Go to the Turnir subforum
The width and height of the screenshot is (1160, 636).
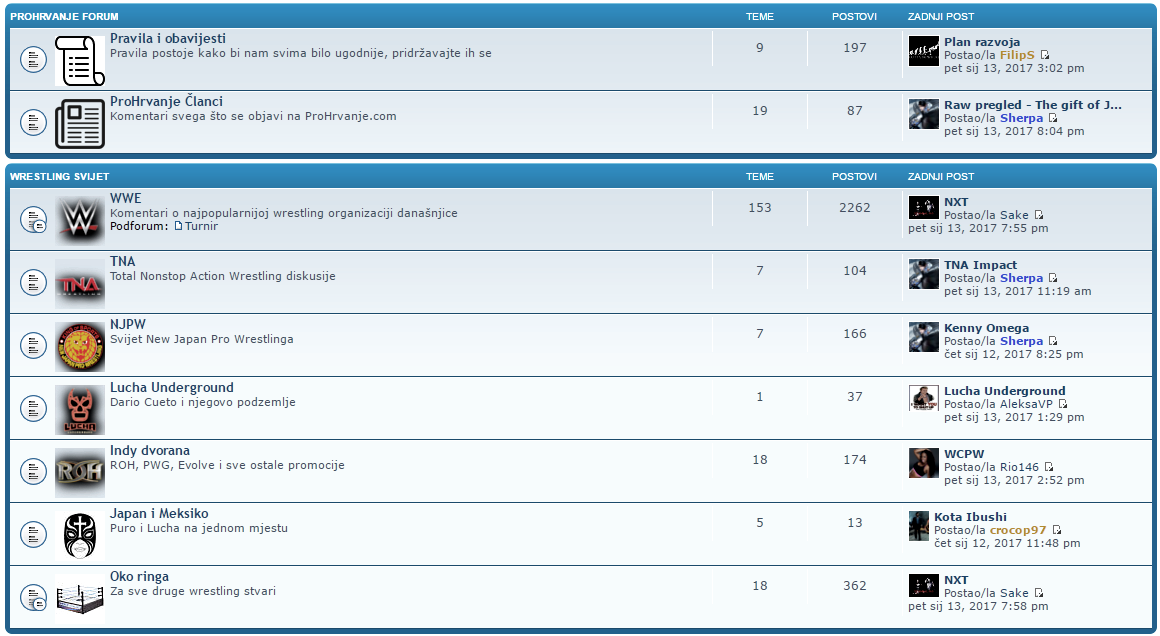(201, 226)
